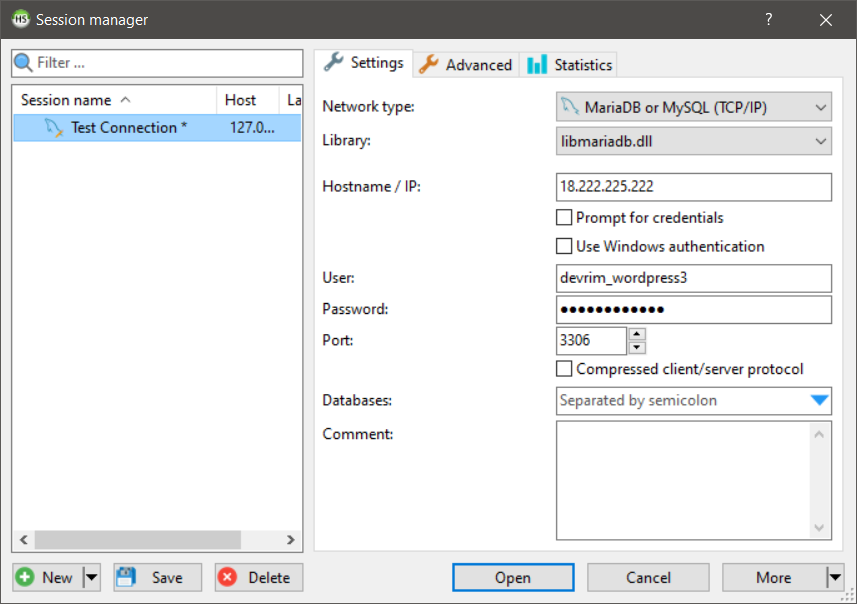857x604 pixels.
Task: Click the Library label
Action: coord(347,140)
